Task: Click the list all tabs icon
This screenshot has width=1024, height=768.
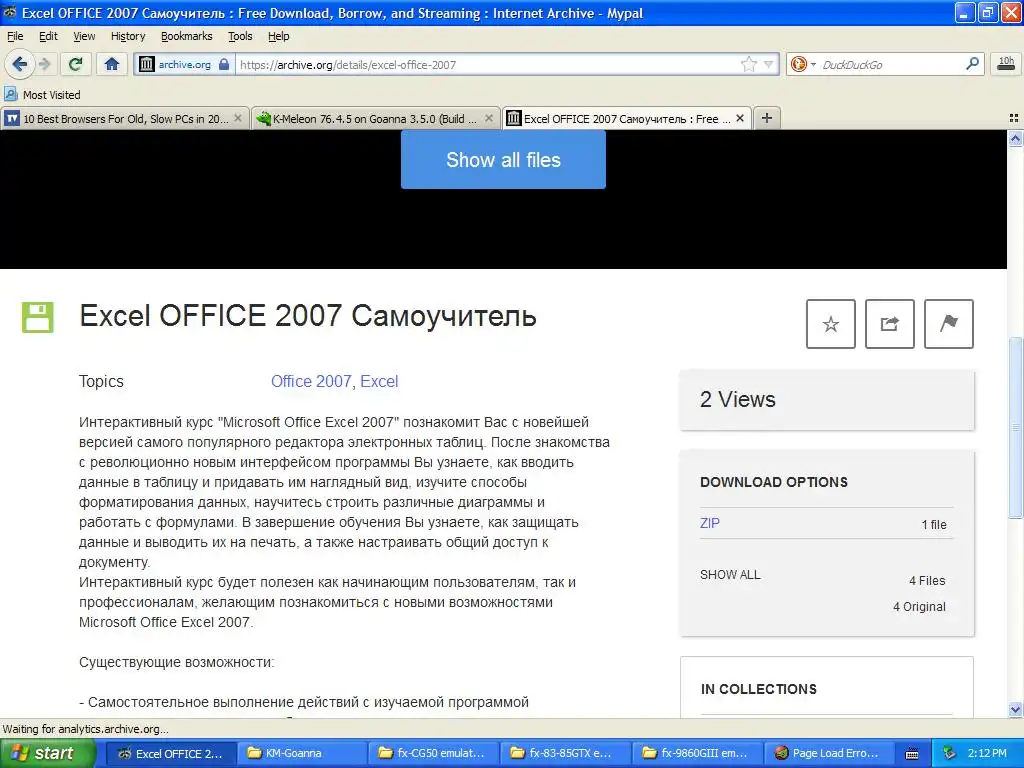Action: (x=1014, y=118)
